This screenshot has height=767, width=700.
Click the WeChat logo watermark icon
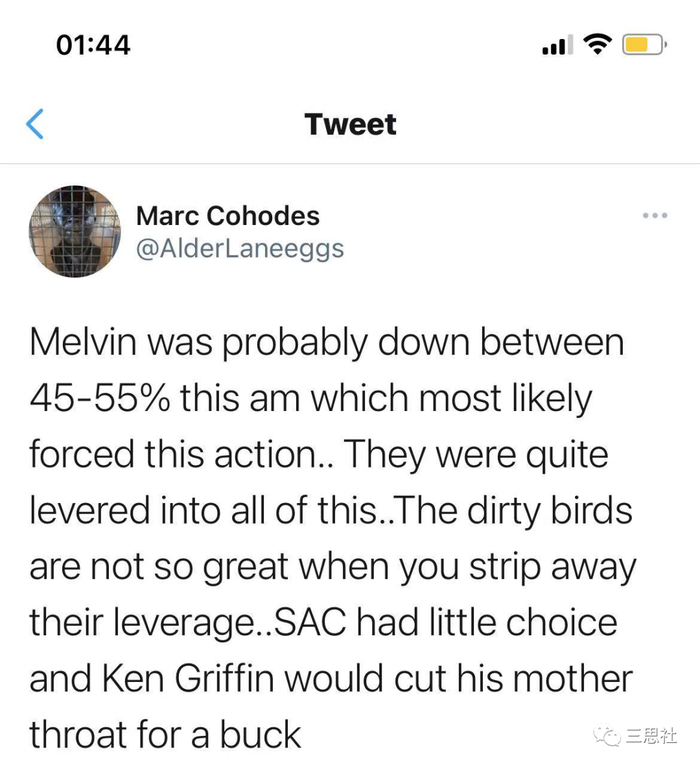tap(608, 737)
